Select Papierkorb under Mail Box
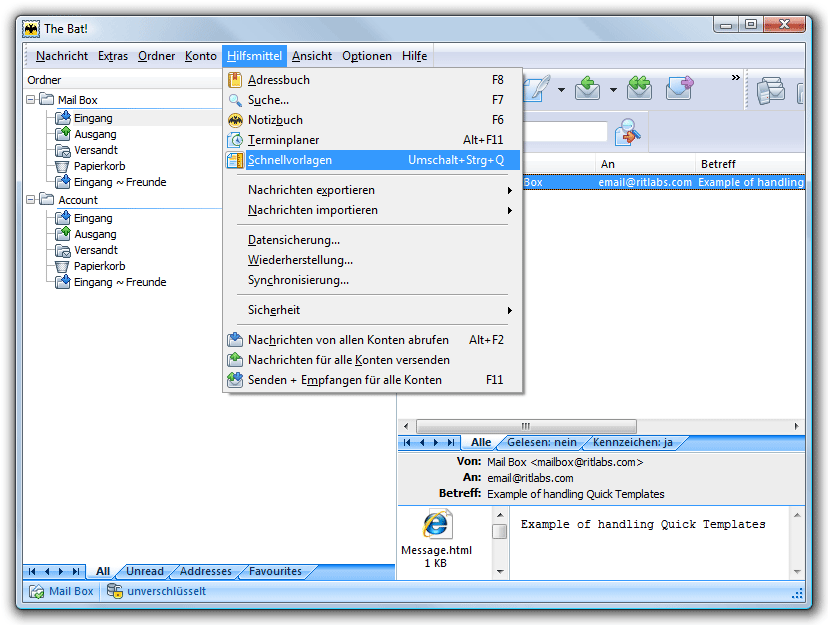The height and width of the screenshot is (625, 828). click(x=99, y=166)
